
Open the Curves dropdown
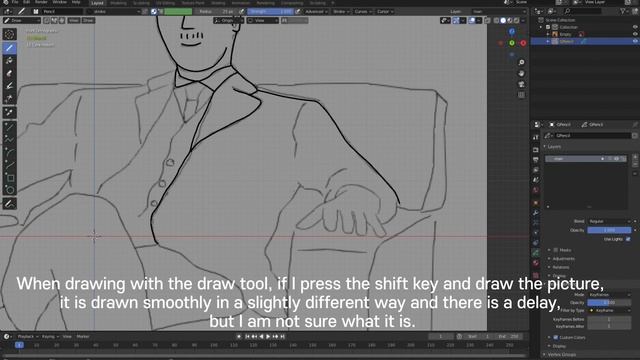click(x=362, y=11)
